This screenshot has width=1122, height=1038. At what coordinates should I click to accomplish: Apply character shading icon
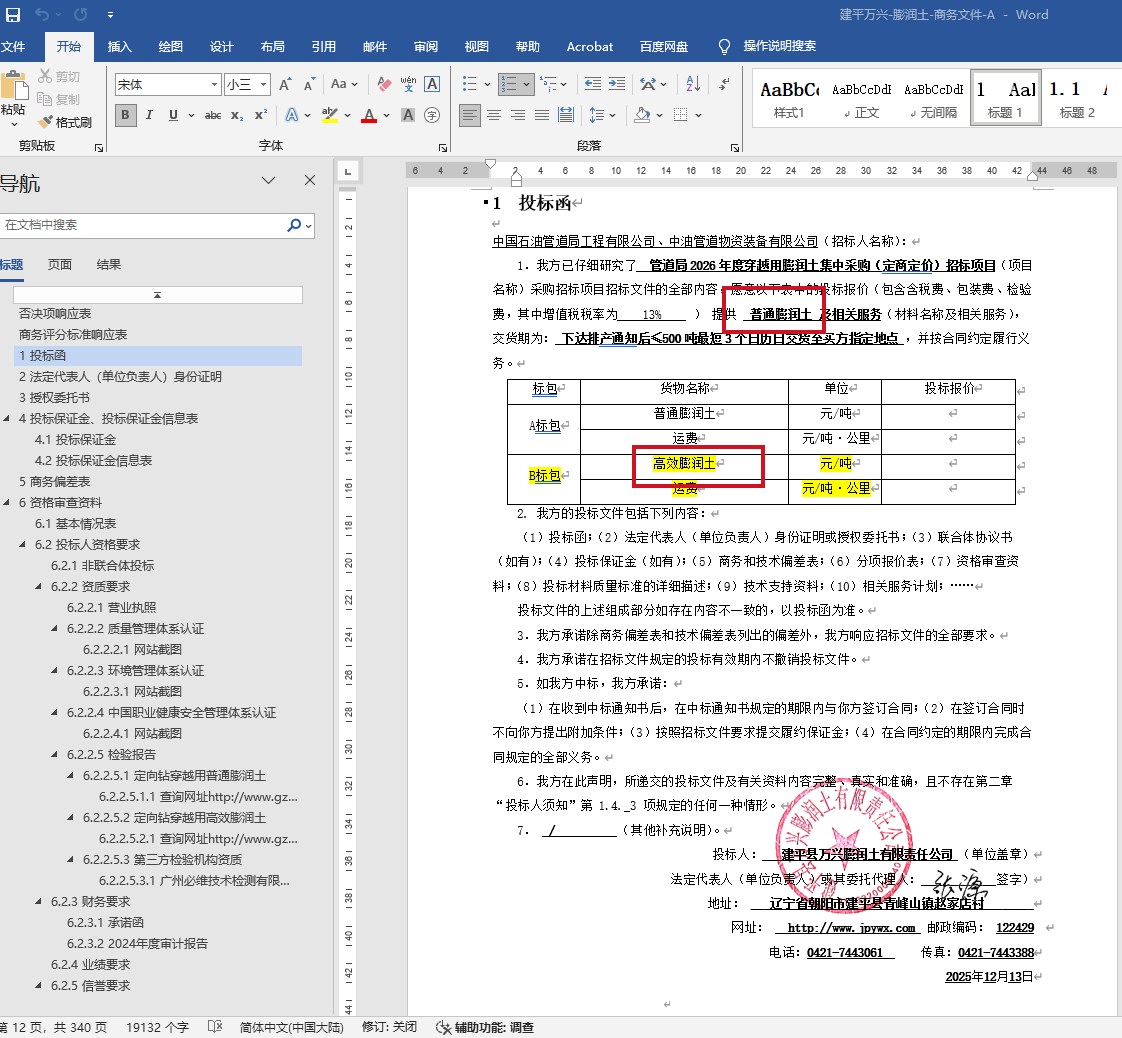[408, 115]
